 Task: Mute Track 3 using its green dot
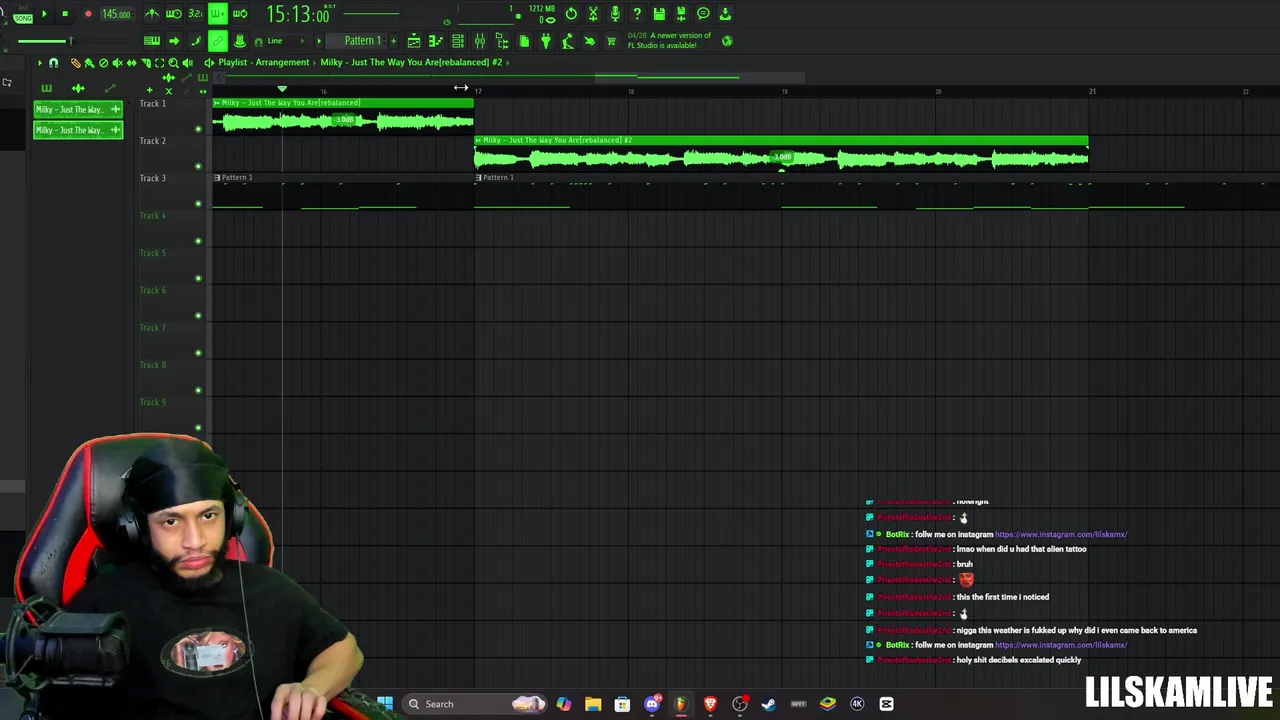198,204
